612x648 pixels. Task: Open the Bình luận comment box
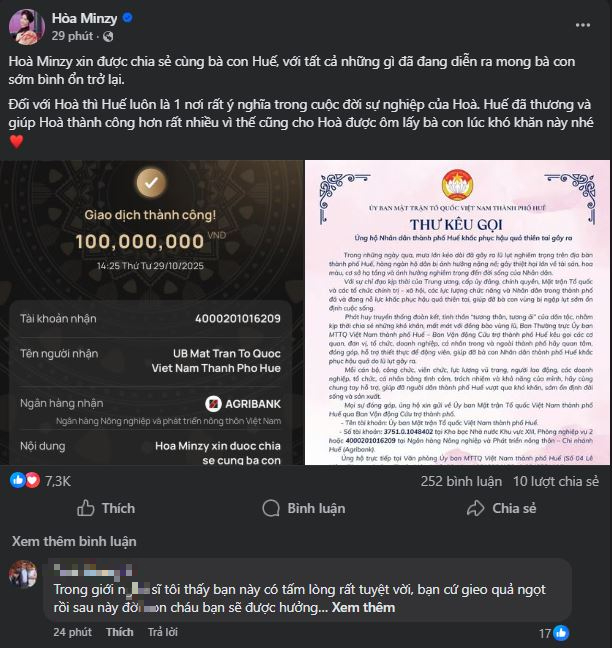[304, 508]
